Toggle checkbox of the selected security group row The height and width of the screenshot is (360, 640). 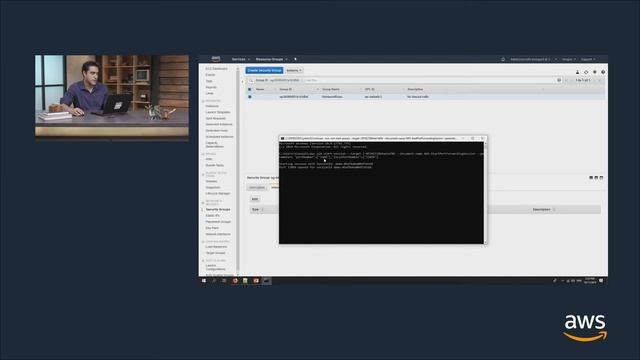pos(250,97)
